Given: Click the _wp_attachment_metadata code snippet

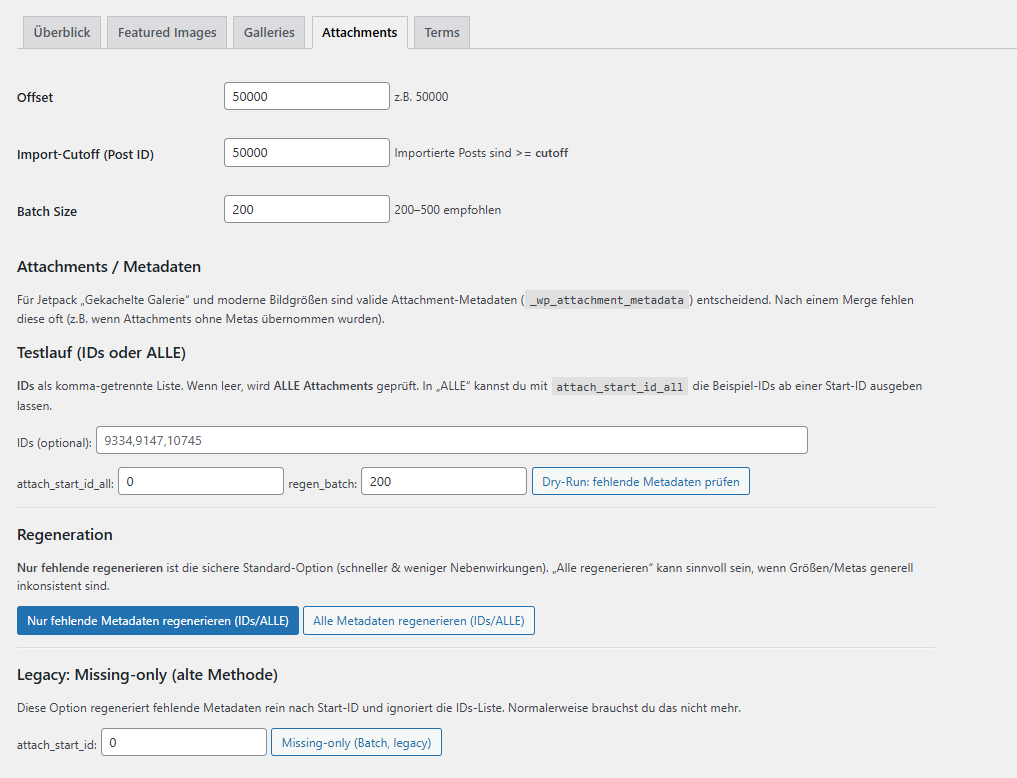Looking at the screenshot, I should pyautogui.click(x=607, y=300).
